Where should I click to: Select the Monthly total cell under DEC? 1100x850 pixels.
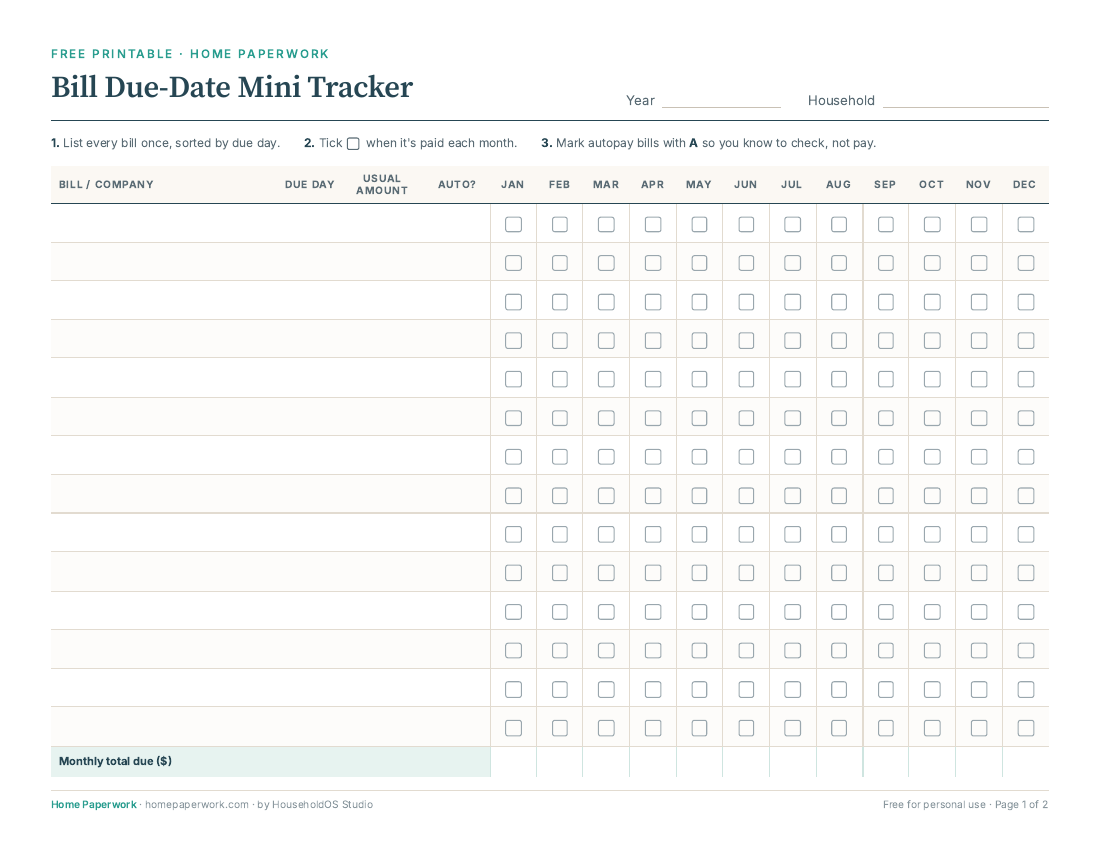(1026, 762)
